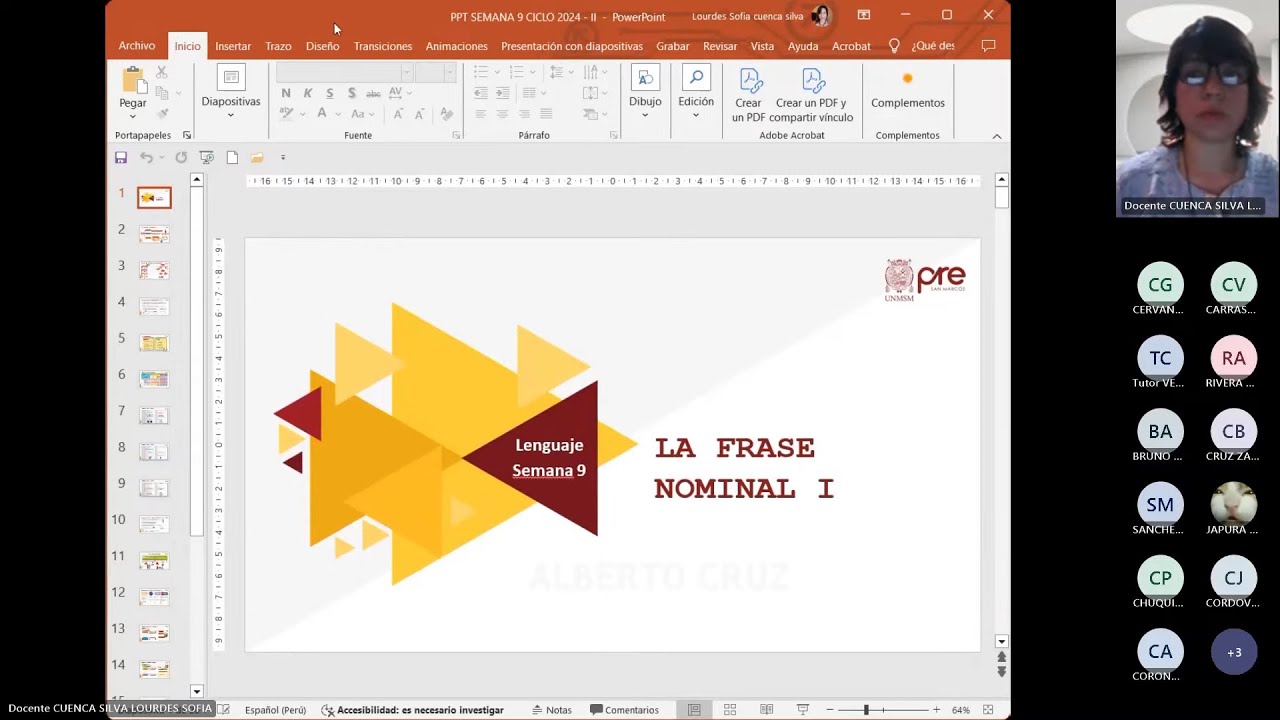Screen dimensions: 1280x720
Task: Toggle strikethrough abc formatting
Action: tap(373, 93)
